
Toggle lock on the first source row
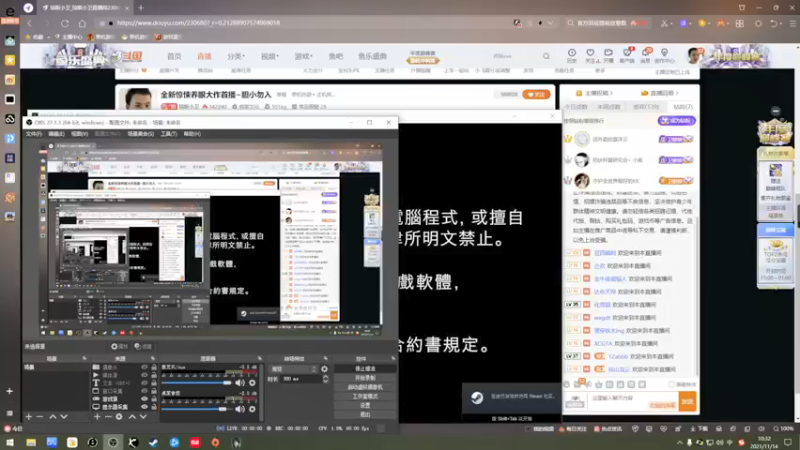154,367
